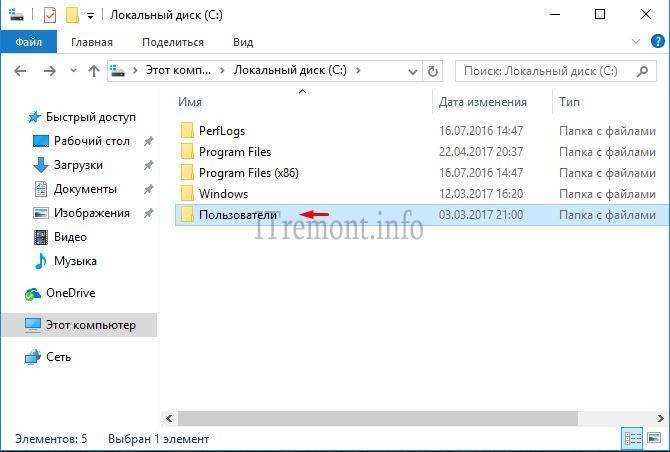This screenshot has height=452, width=670.
Task: Sort by the Дата изменения column header
Action: point(483,102)
